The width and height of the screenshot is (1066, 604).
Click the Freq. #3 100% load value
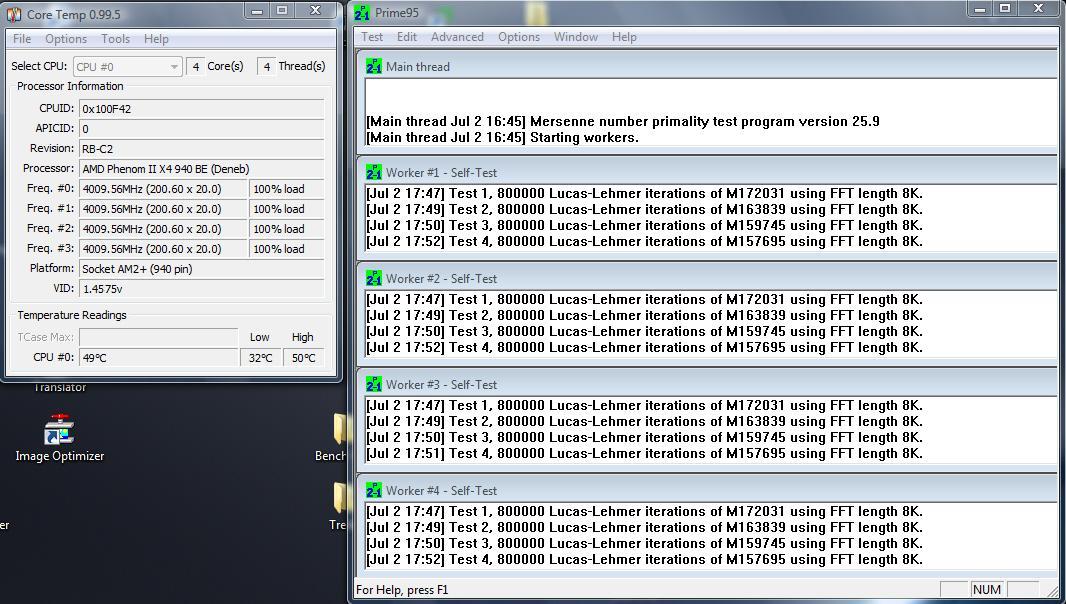[x=287, y=249]
